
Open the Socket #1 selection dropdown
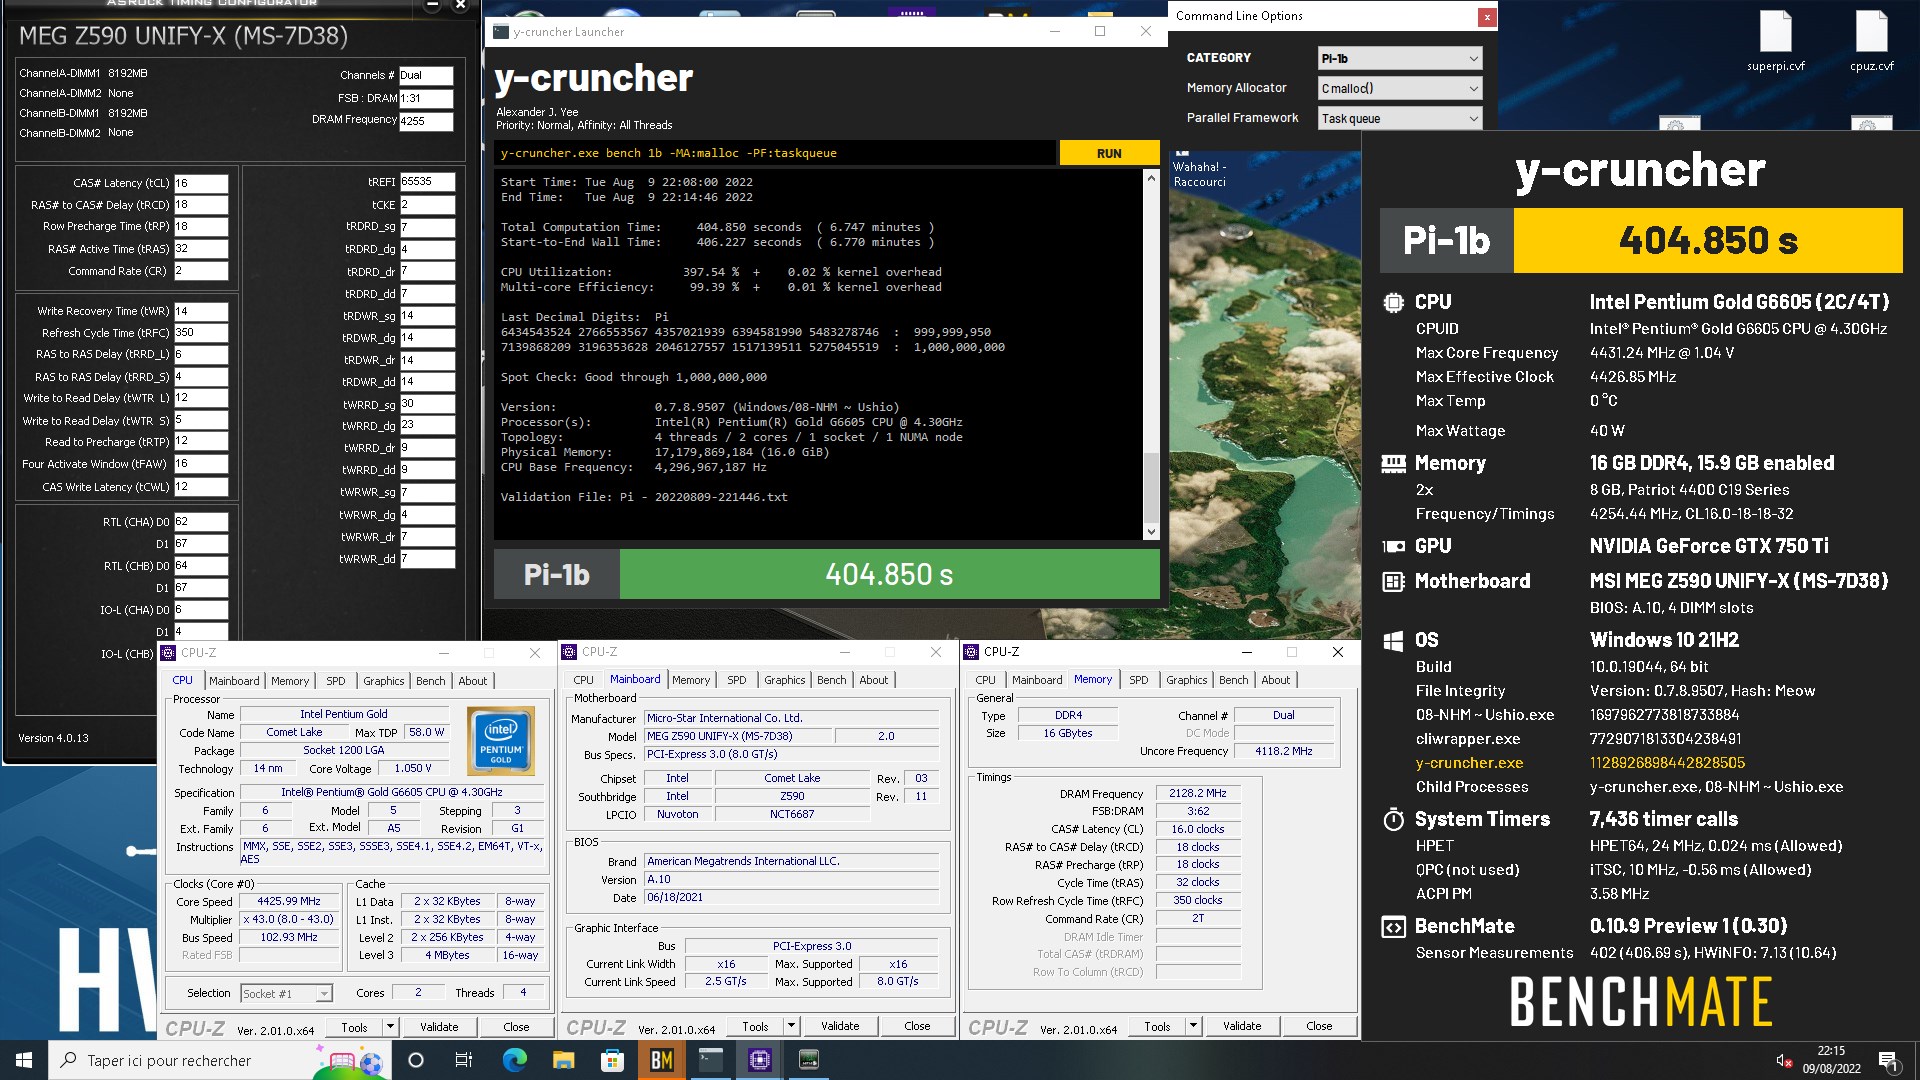point(286,994)
